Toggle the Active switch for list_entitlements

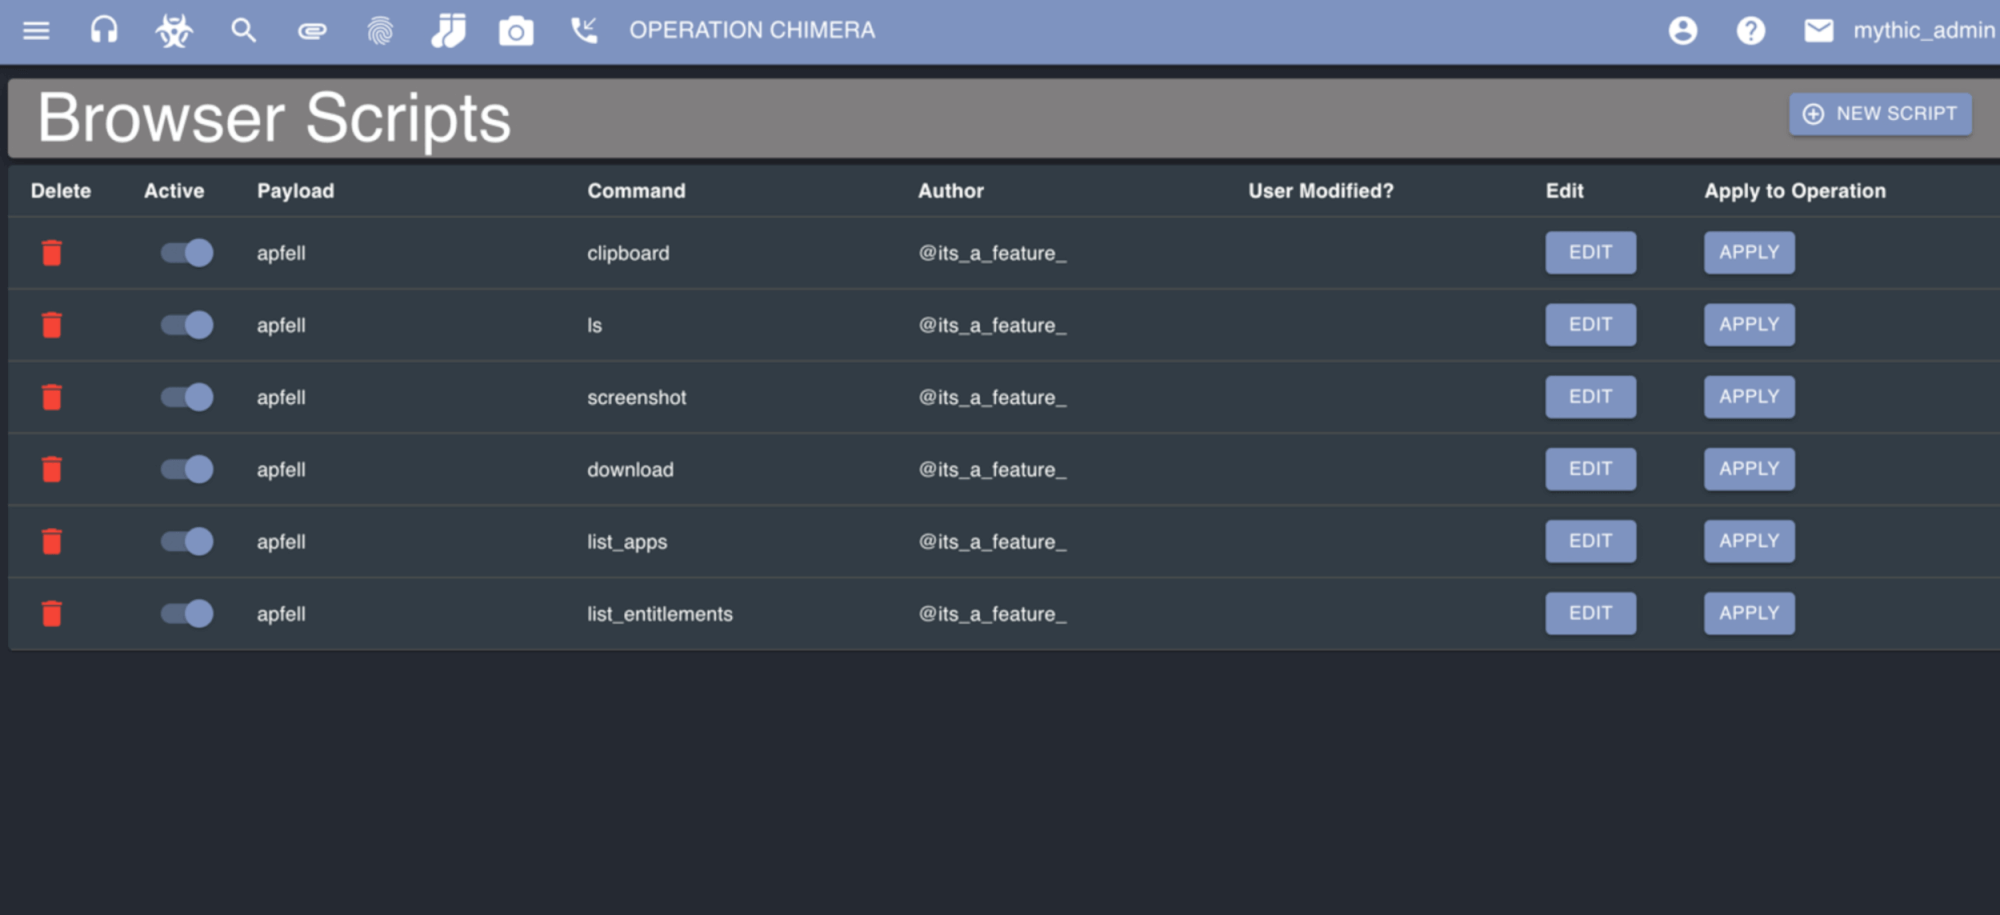pyautogui.click(x=187, y=613)
